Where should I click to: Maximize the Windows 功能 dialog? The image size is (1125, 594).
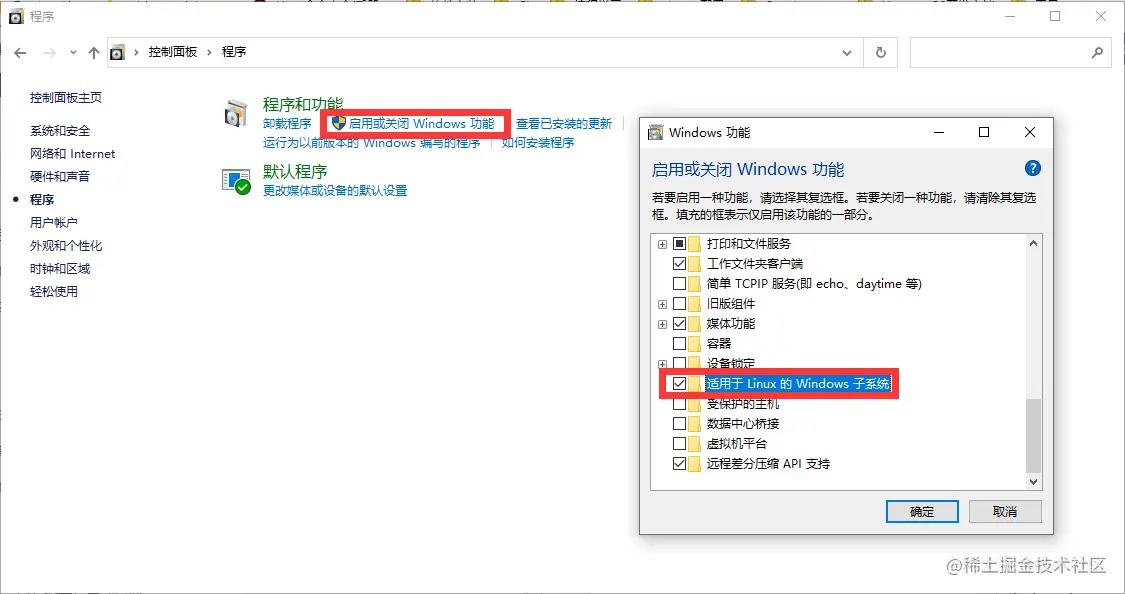coord(984,132)
